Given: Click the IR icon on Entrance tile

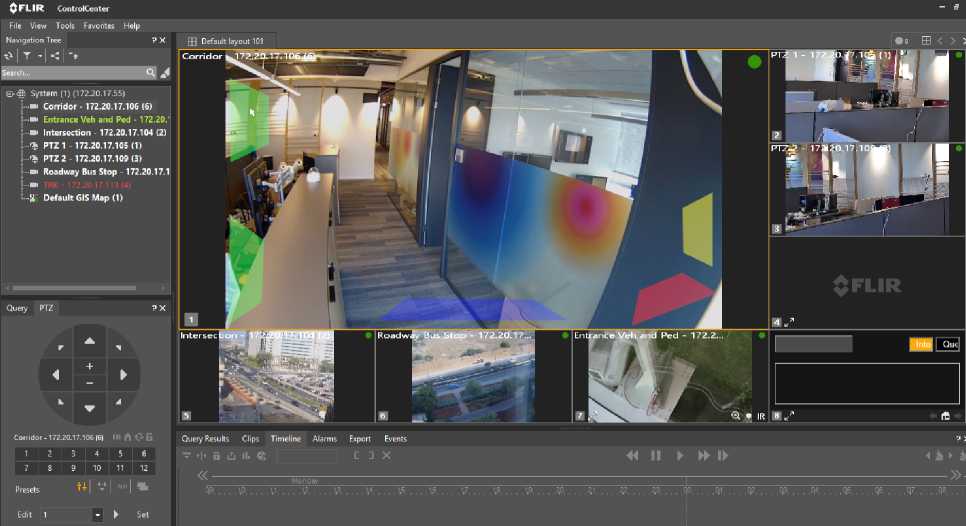Looking at the screenshot, I should coord(760,415).
